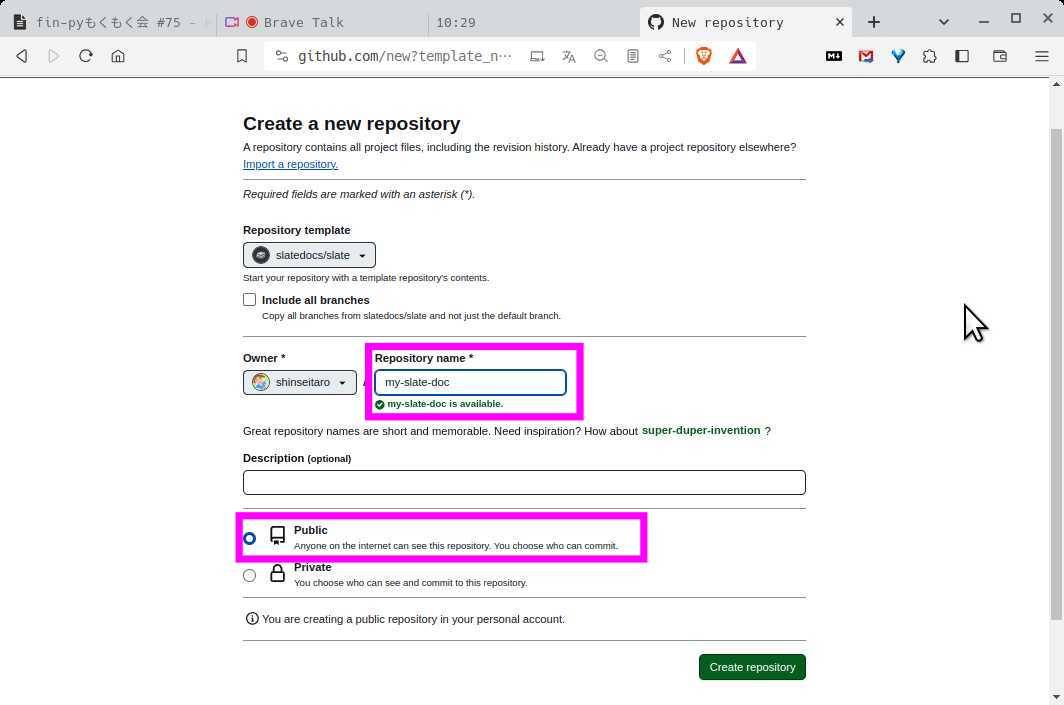Click the zoom magnifier icon in address bar
Image resolution: width=1064 pixels, height=705 pixels.
click(601, 56)
